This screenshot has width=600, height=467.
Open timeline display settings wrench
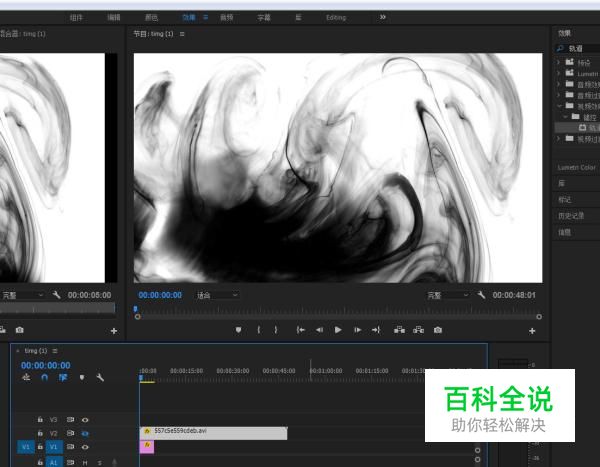pyautogui.click(x=100, y=377)
